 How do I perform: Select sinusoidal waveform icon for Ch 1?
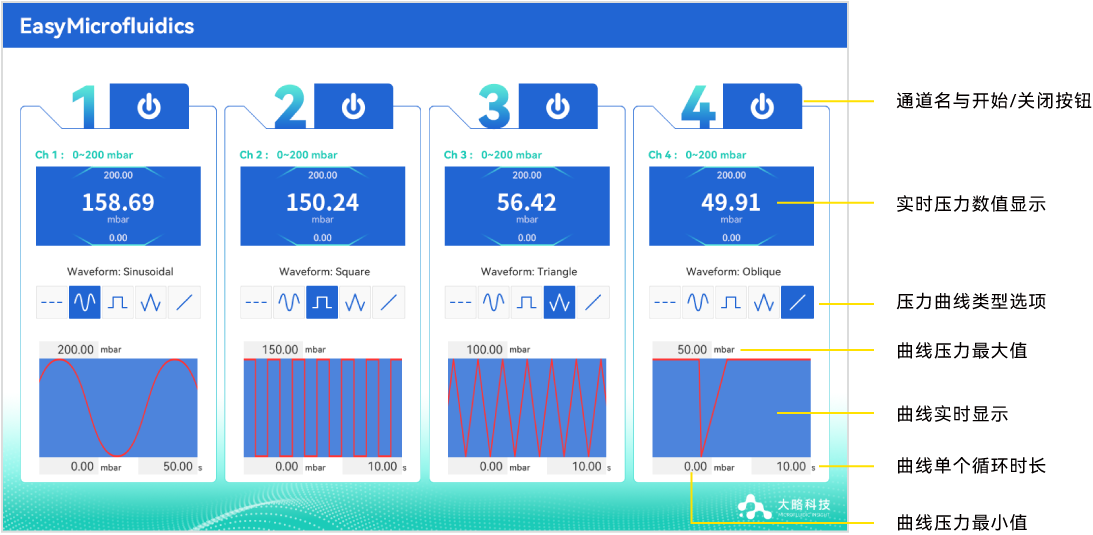point(84,302)
